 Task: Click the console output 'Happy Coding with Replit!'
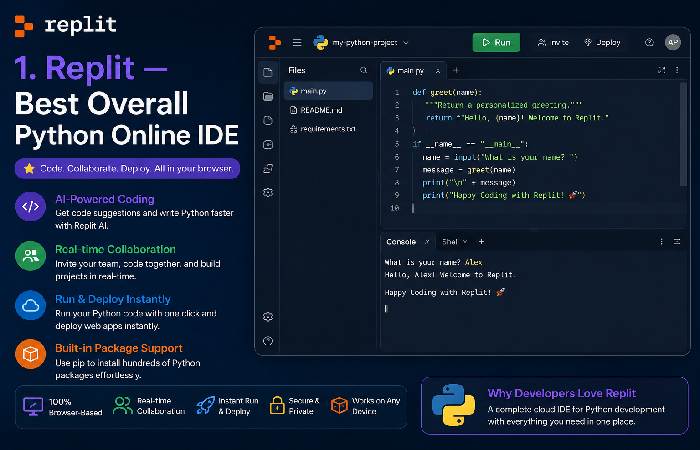445,292
